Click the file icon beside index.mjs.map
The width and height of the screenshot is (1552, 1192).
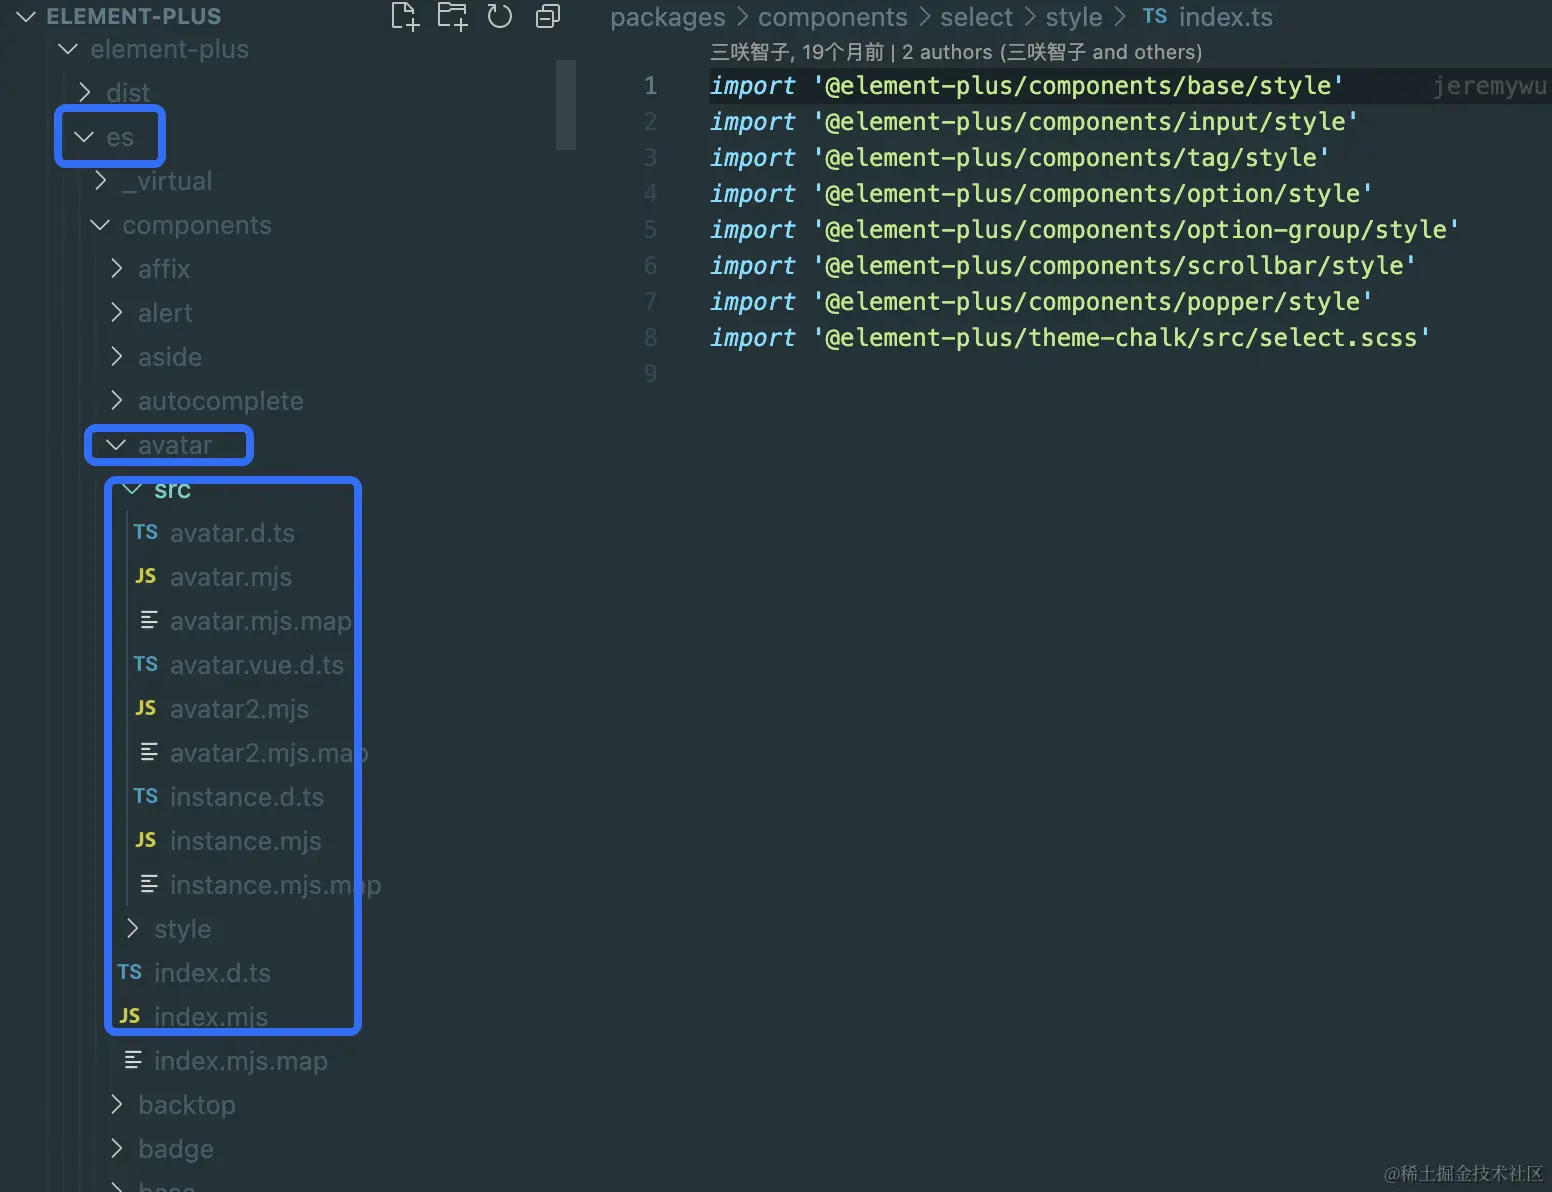(133, 1060)
